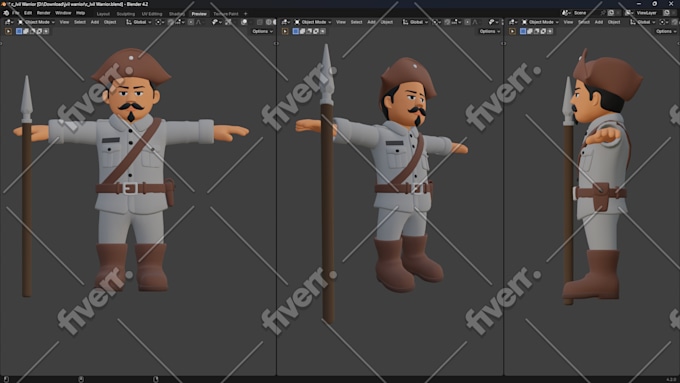This screenshot has width=680, height=383.
Task: Open Object Mode dropdown in middle viewport
Action: coord(313,22)
